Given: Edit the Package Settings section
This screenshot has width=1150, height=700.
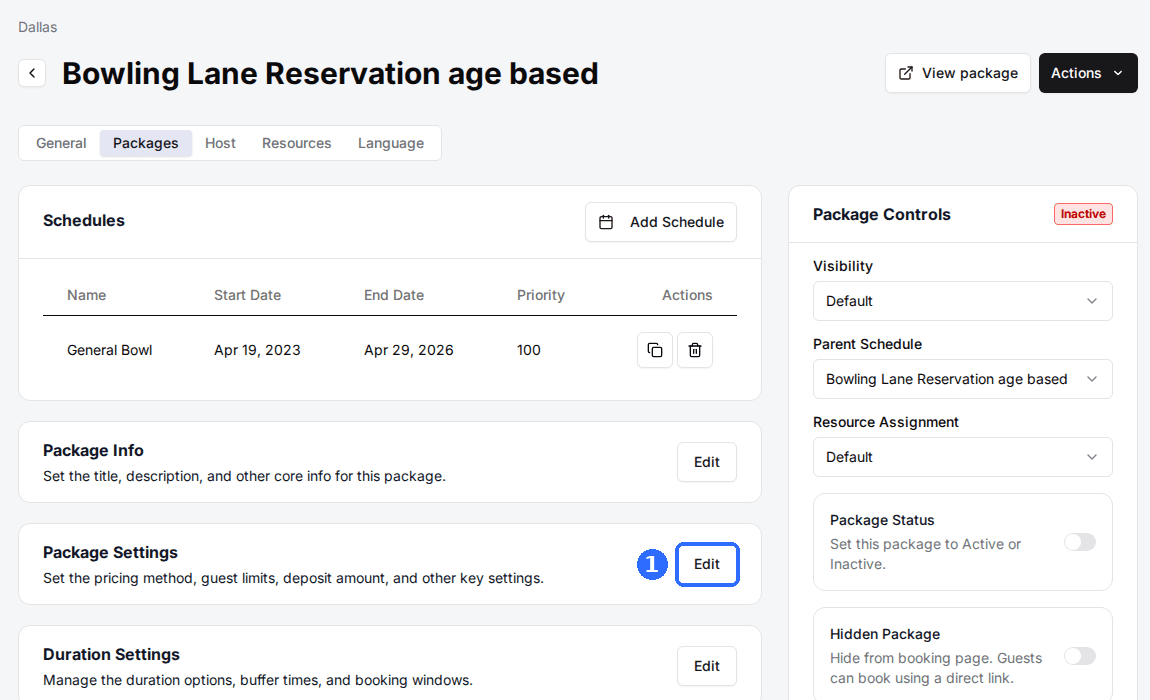Looking at the screenshot, I should pos(707,564).
